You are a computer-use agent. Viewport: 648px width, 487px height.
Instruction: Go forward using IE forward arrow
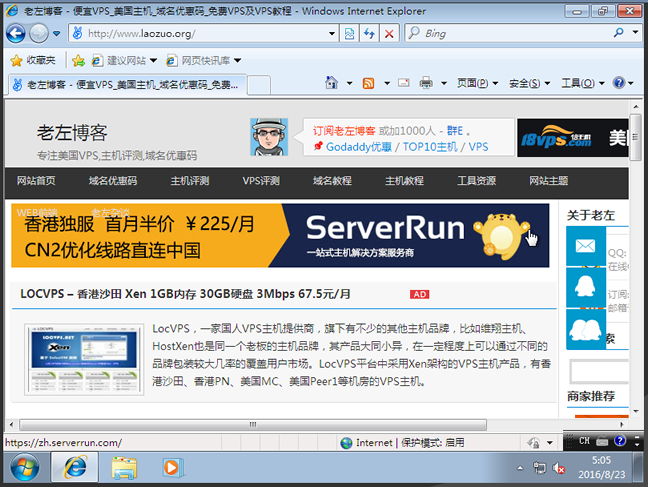pyautogui.click(x=39, y=33)
